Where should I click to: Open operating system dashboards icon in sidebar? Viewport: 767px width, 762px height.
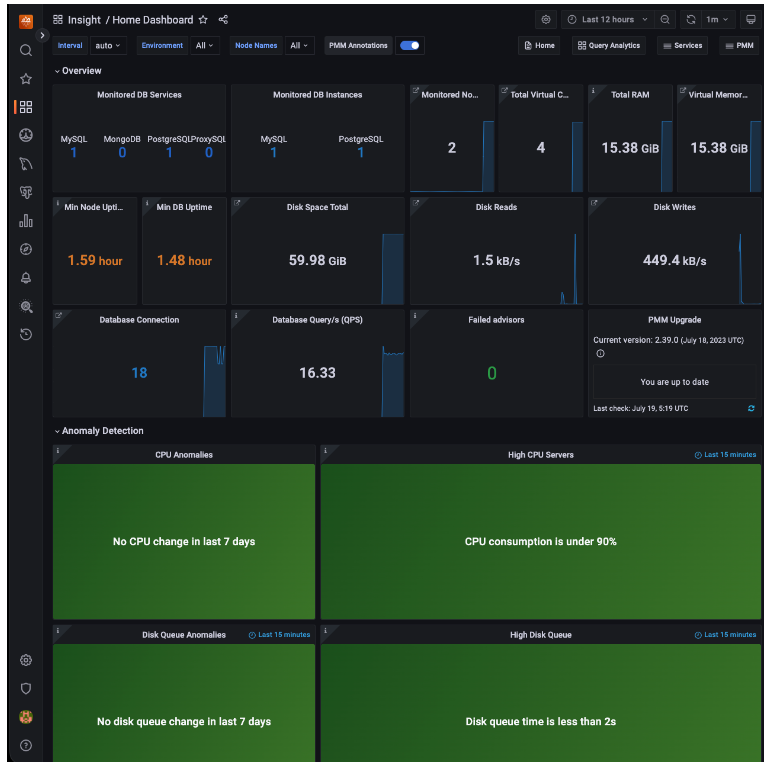(x=26, y=135)
